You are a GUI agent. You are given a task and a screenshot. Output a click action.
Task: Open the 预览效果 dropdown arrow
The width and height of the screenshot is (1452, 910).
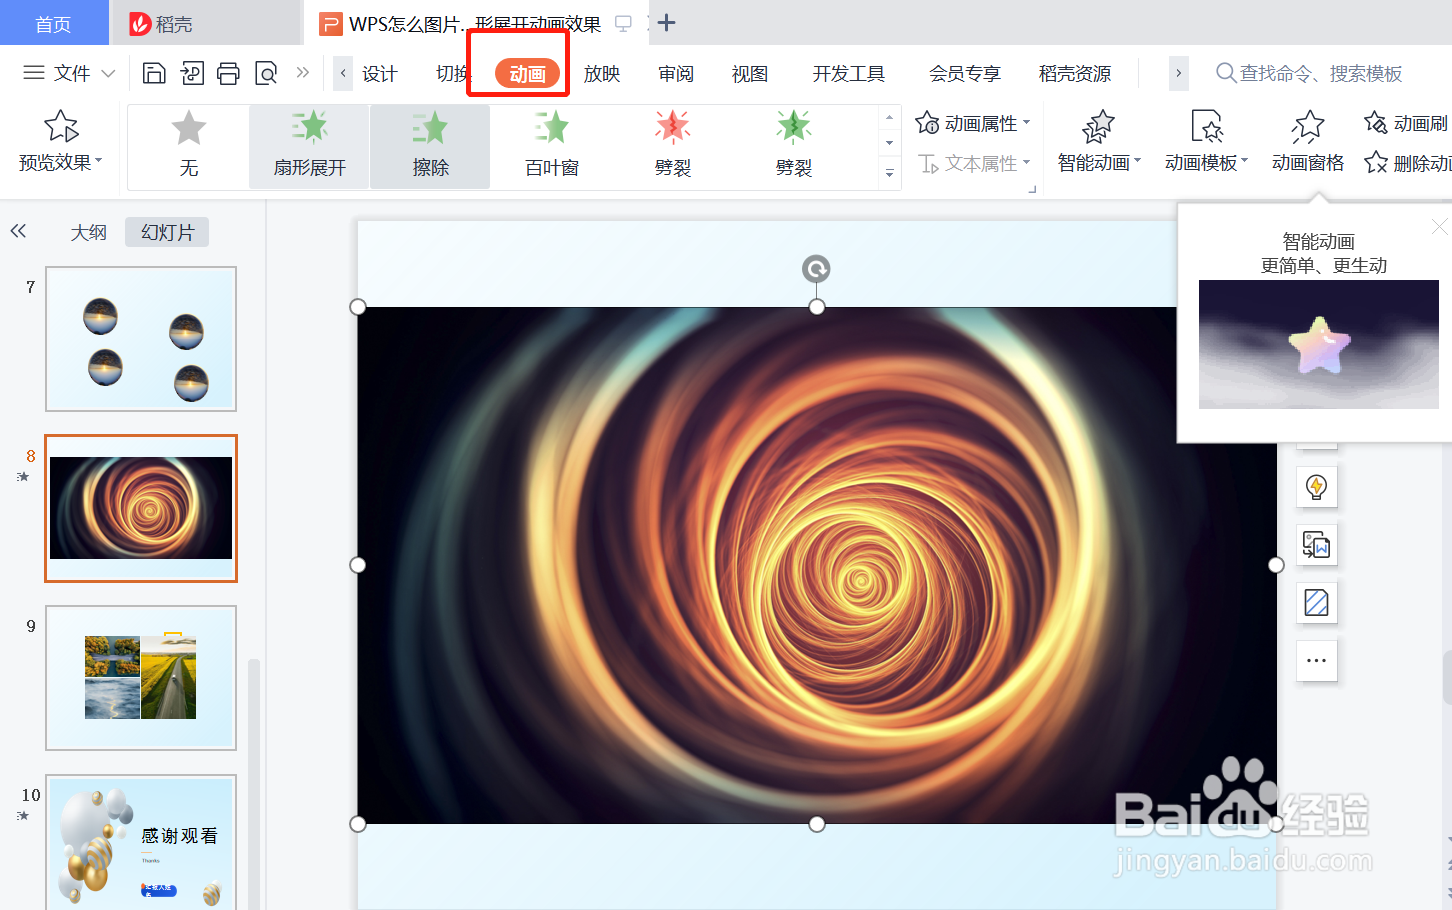(99, 161)
